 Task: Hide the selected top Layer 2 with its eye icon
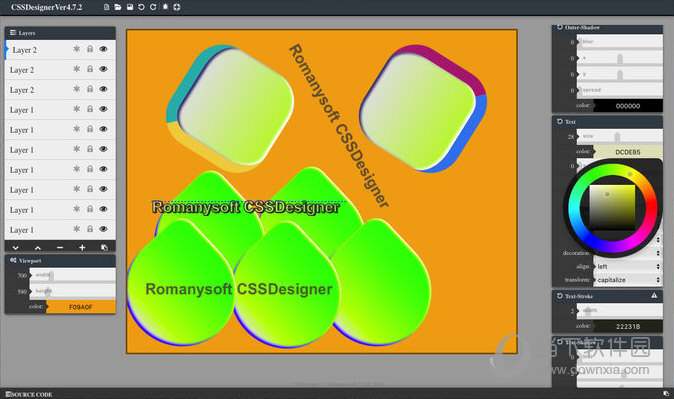pyautogui.click(x=103, y=49)
